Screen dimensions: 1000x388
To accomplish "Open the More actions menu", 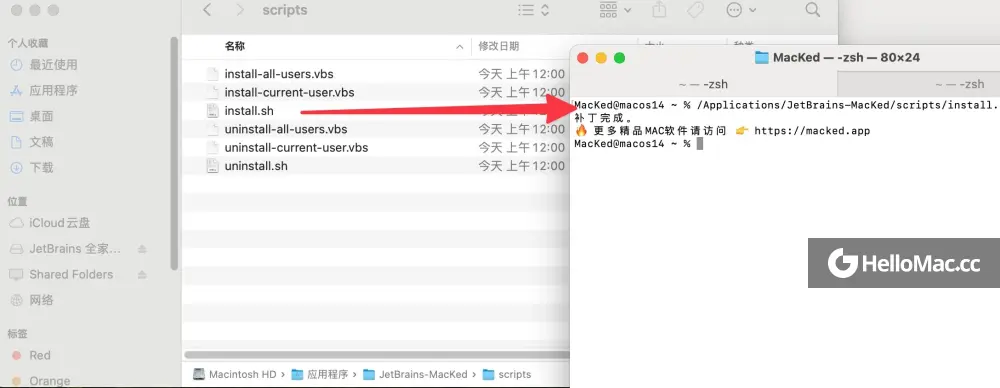I will [x=741, y=10].
